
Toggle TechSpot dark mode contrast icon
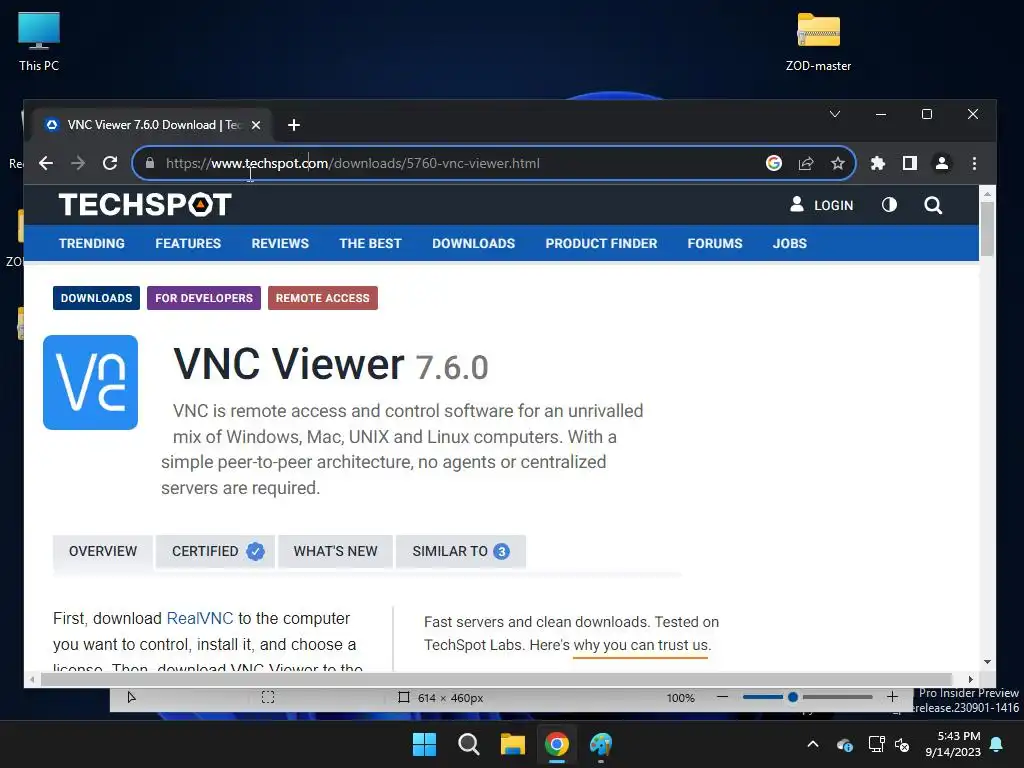tap(889, 205)
